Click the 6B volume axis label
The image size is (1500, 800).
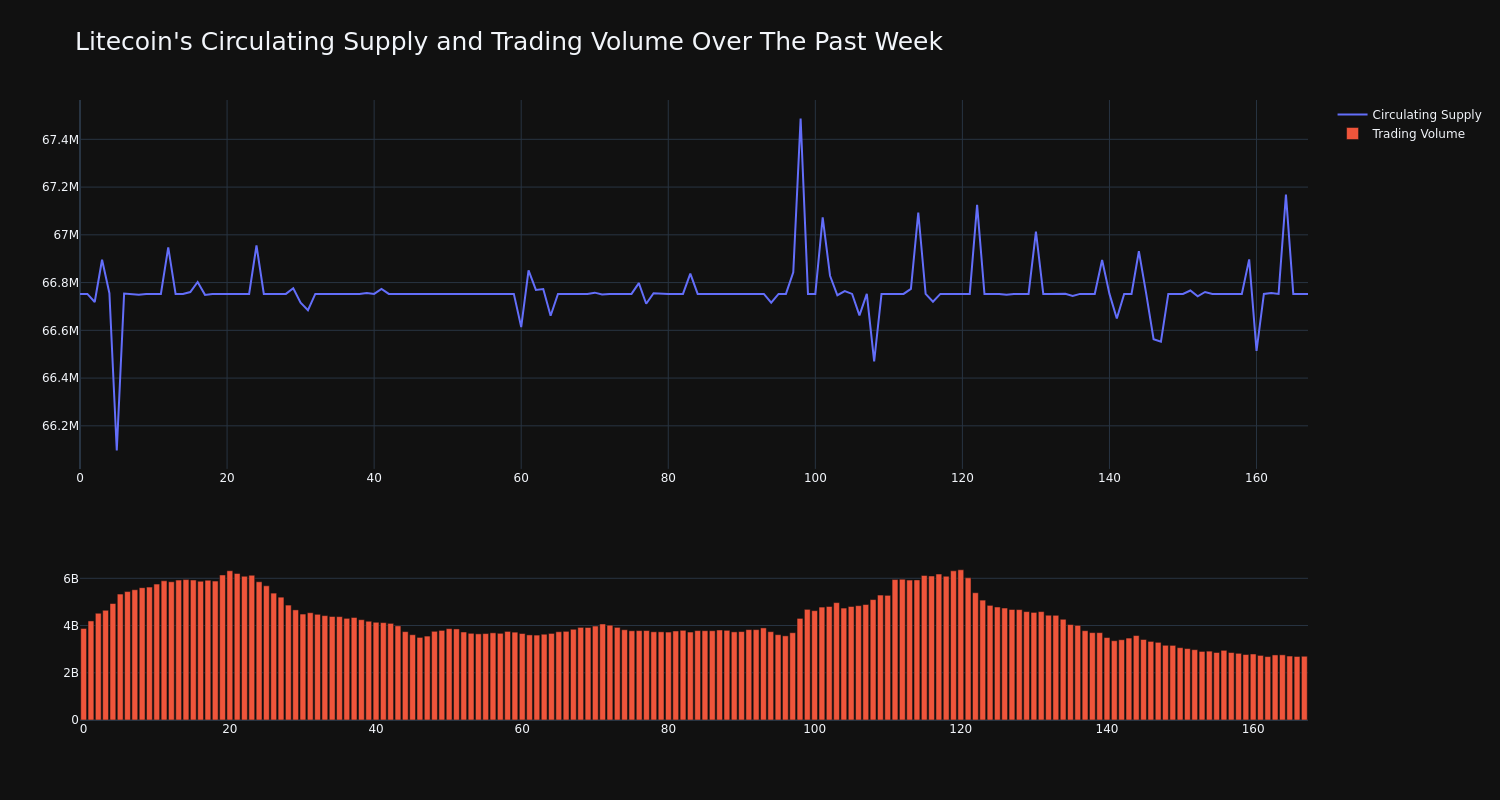[x=70, y=579]
